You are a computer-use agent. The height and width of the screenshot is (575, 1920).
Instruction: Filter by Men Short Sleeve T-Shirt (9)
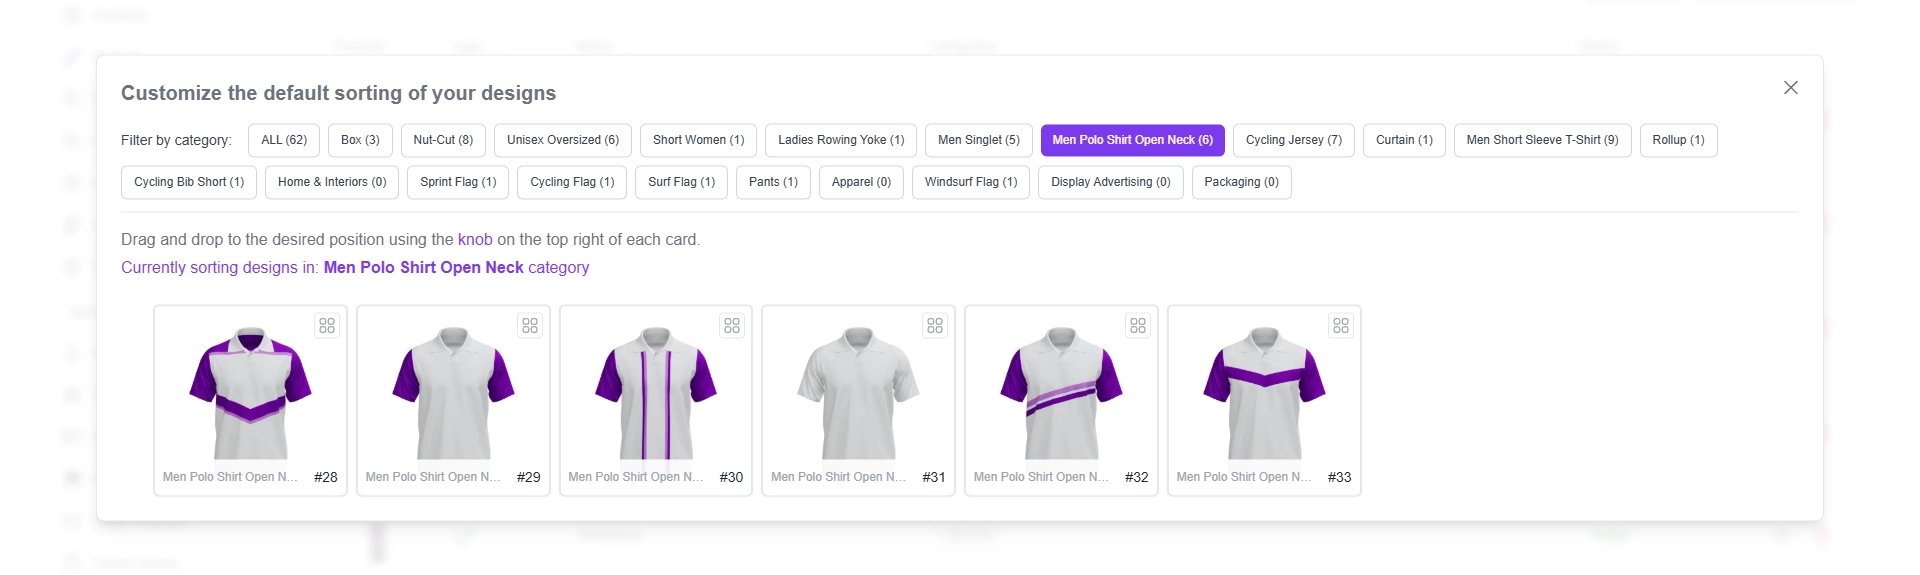point(1542,140)
